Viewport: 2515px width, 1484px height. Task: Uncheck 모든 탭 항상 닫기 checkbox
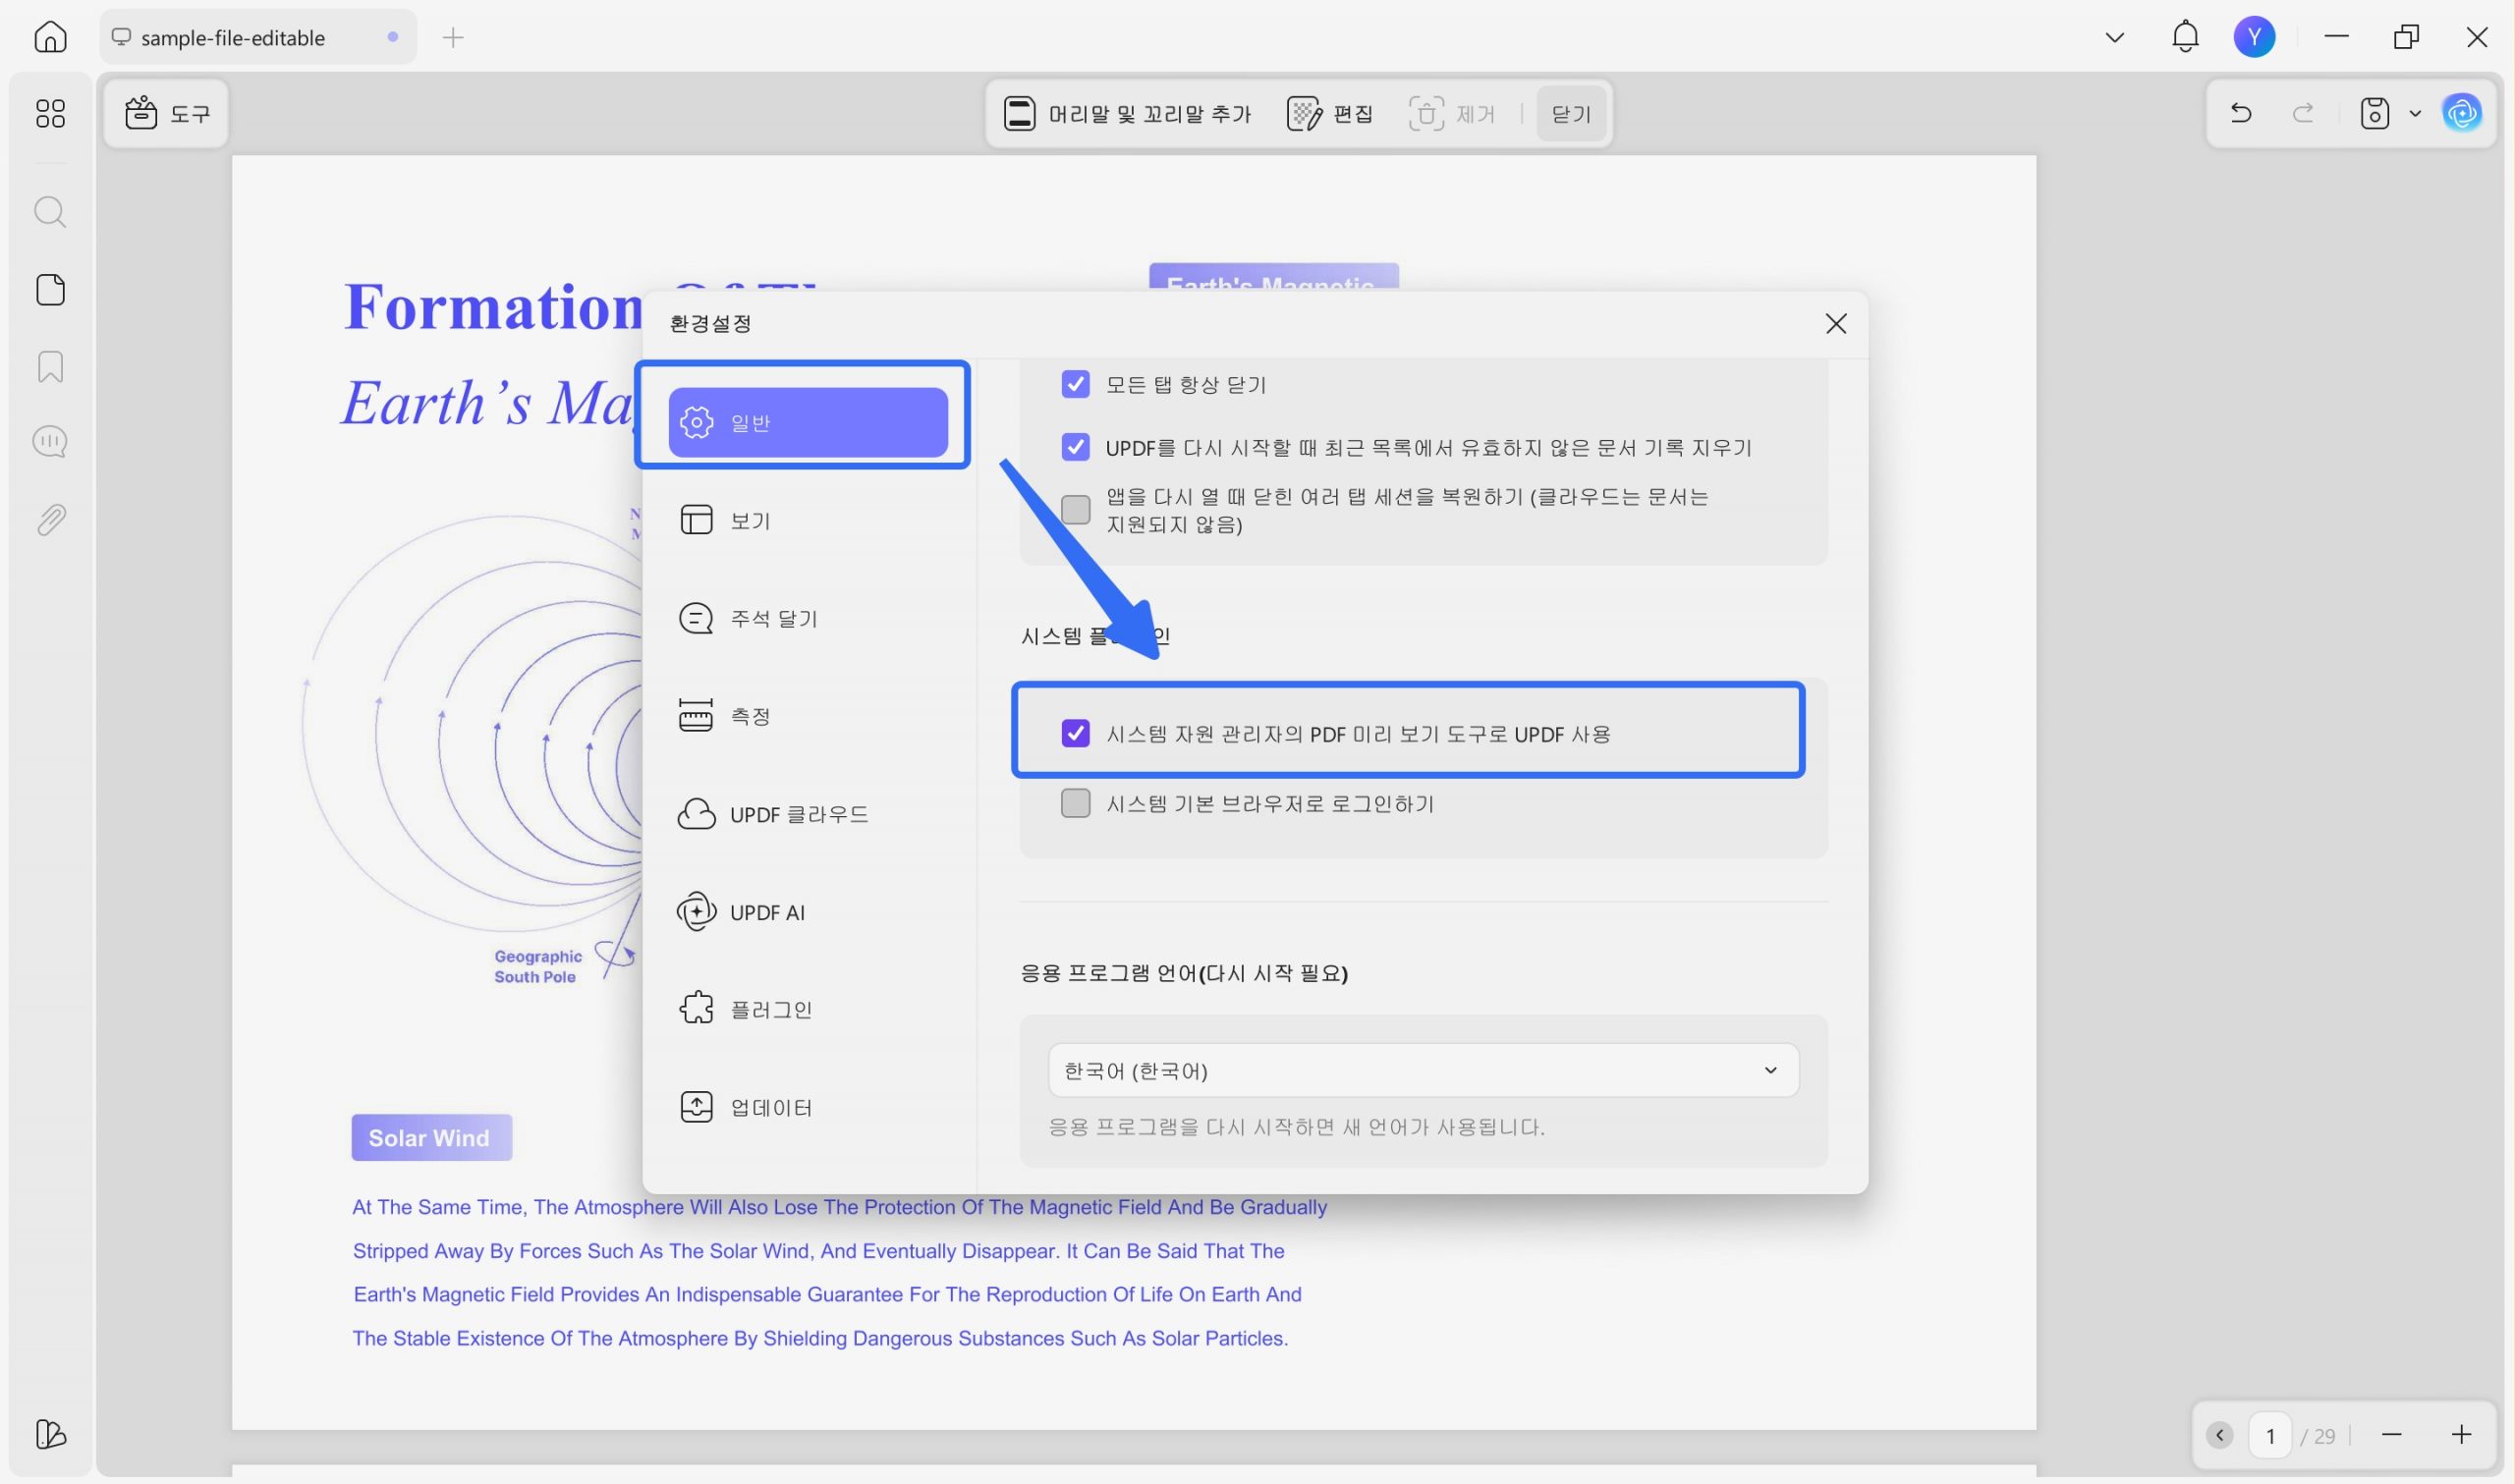click(1075, 384)
